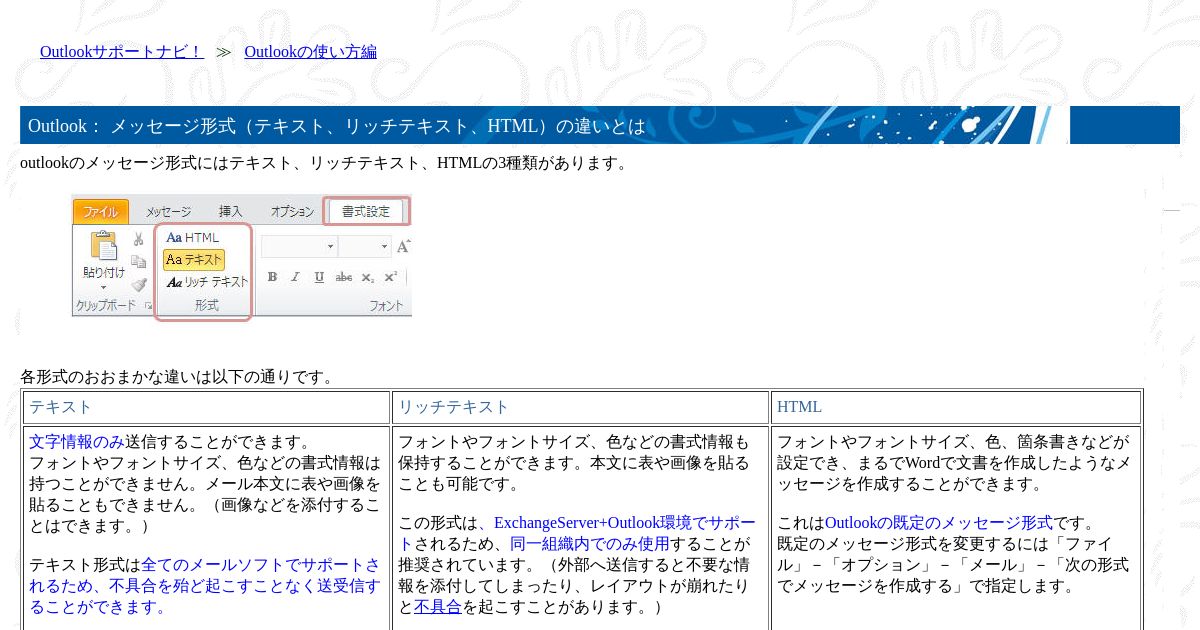Apply subscript with the x₂ icon
1200x630 pixels.
[x=368, y=277]
